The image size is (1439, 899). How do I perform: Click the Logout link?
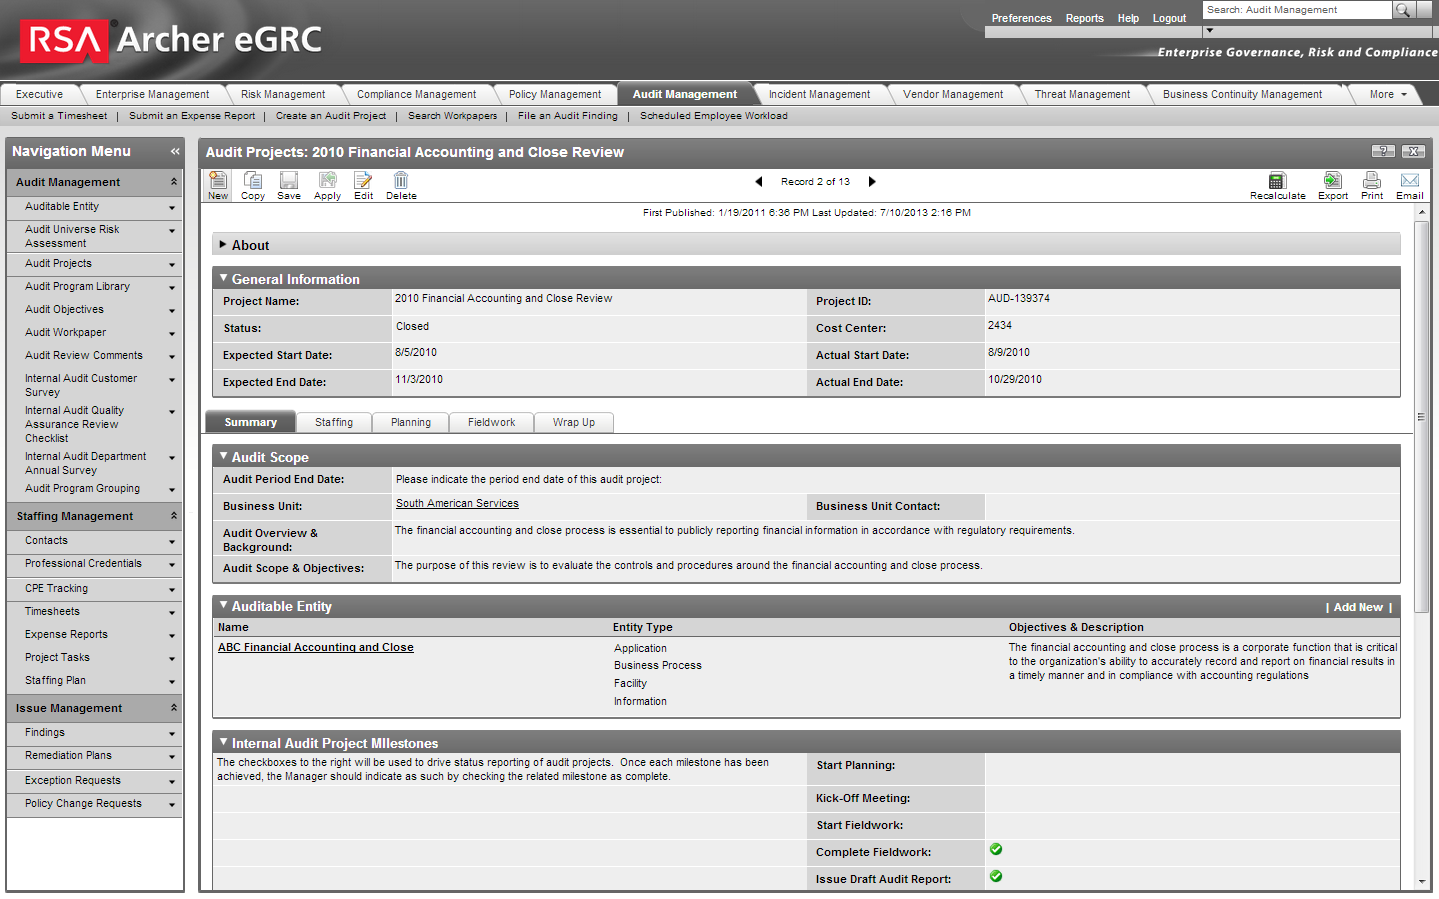(x=1169, y=18)
